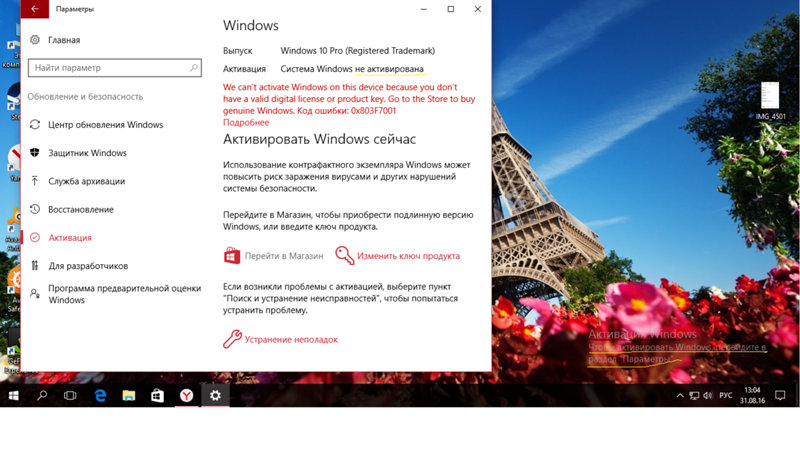The image size is (800, 452).
Task: Click the recovery clock icon
Action: tap(35, 209)
